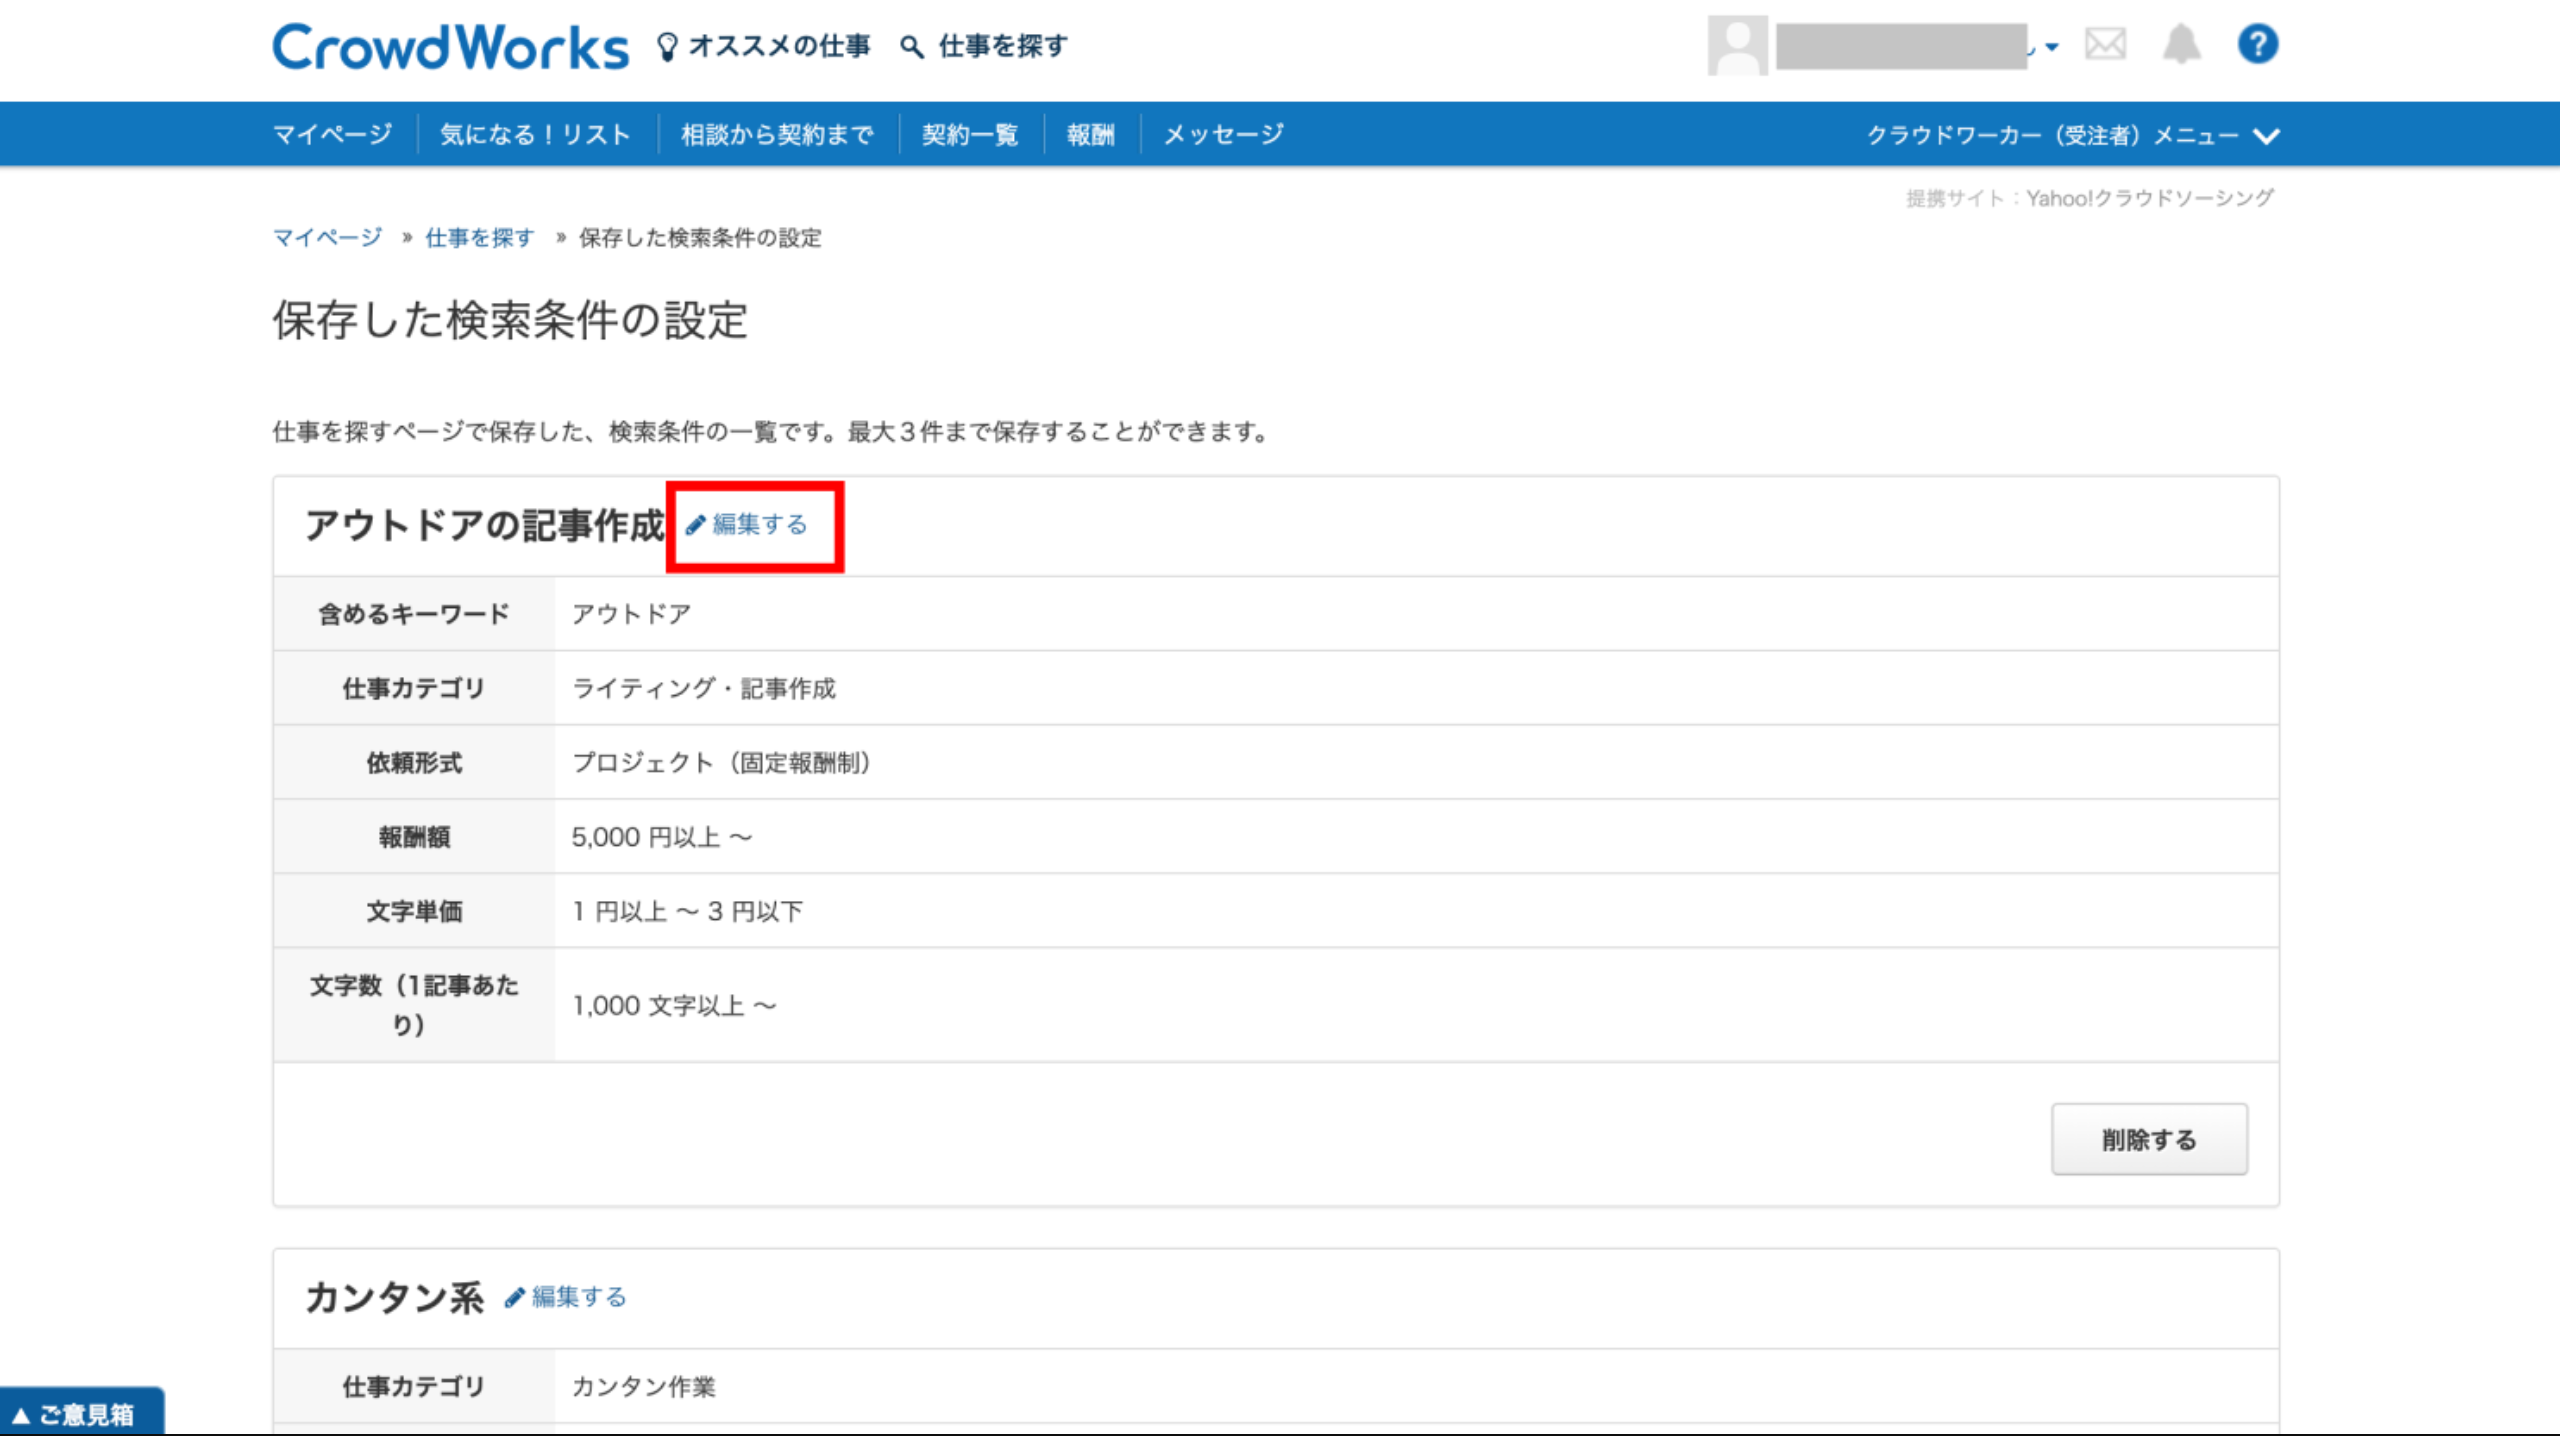This screenshot has height=1436, width=2560.
Task: Expand クラウドワーカー（受注者）メニュー chevron
Action: 2267,136
